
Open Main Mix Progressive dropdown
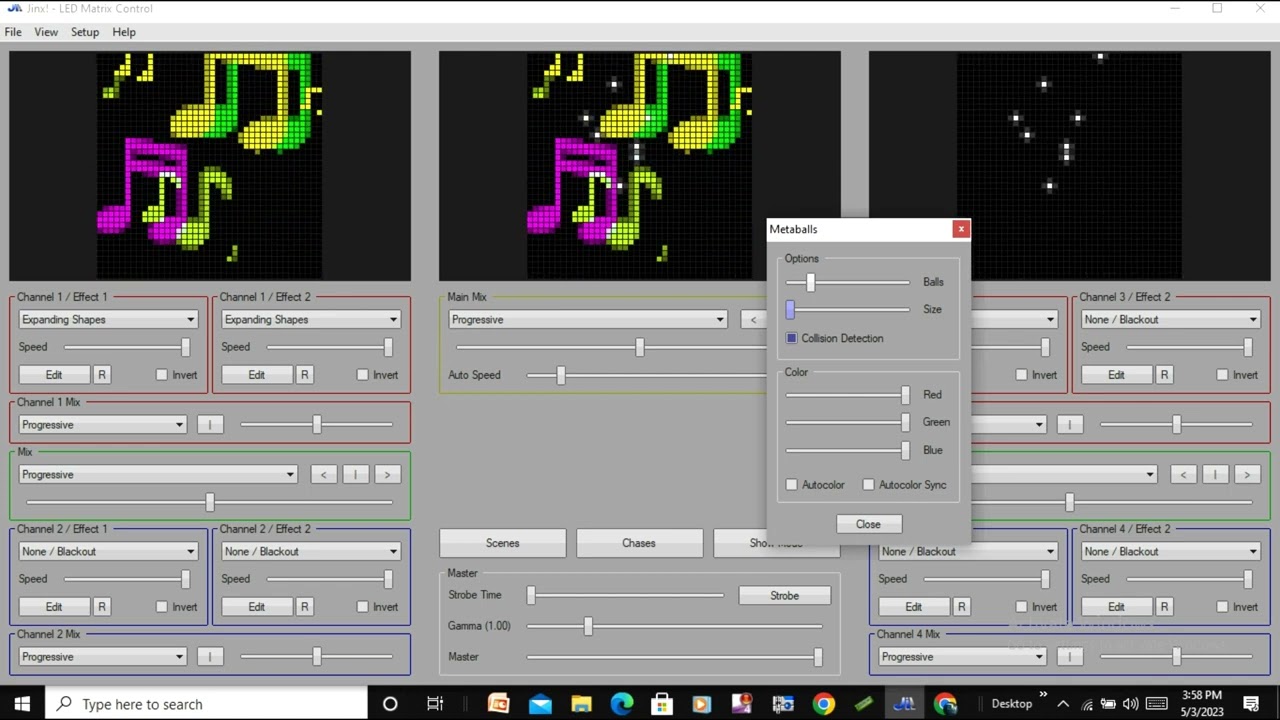pyautogui.click(x=588, y=320)
